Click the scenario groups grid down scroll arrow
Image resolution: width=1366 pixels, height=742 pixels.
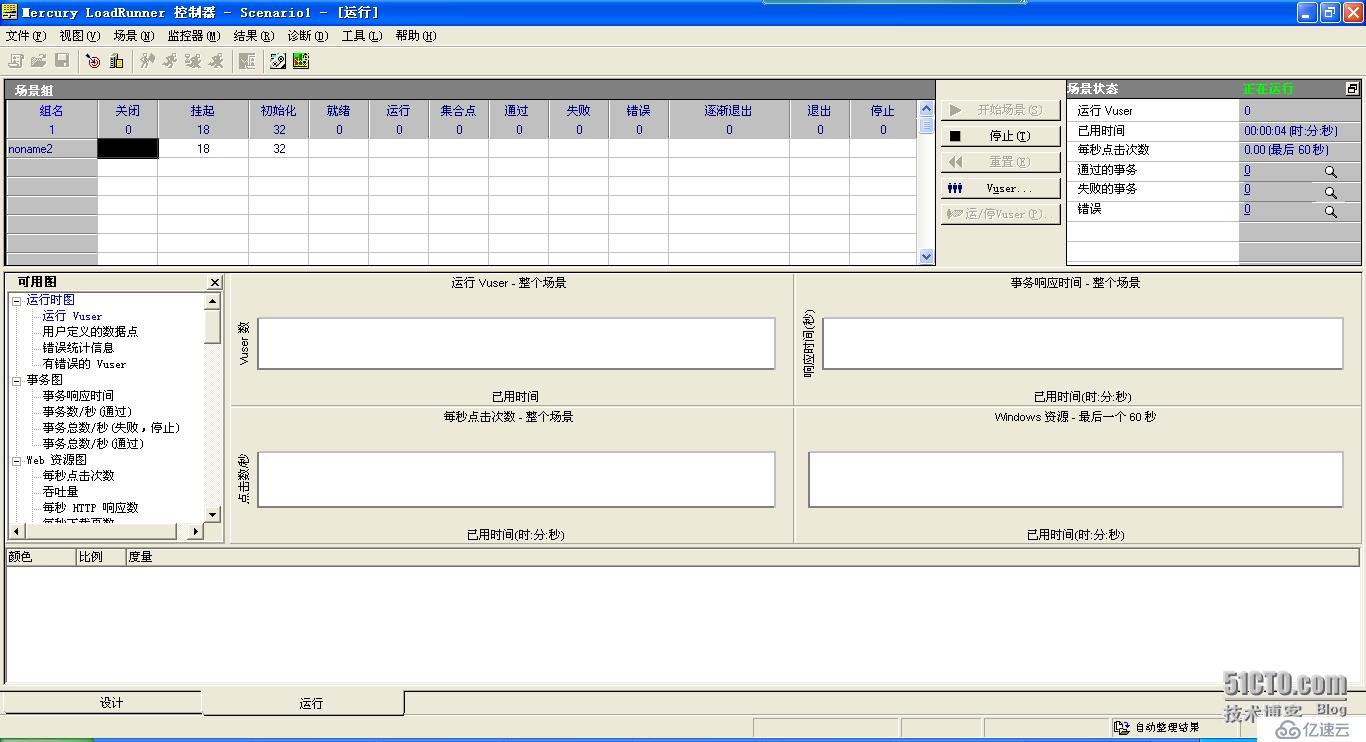(926, 256)
